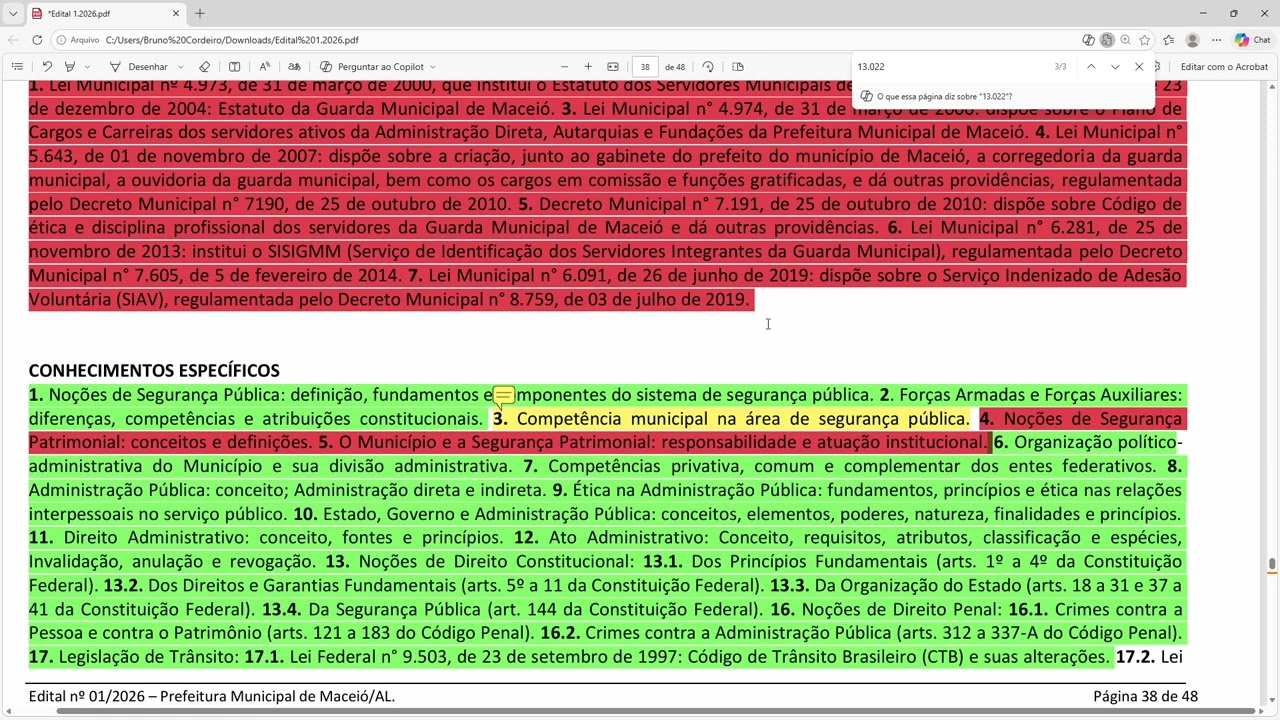Screen dimensions: 1280x720
Task: Click the undo arrow in PDF toolbar
Action: (46, 67)
